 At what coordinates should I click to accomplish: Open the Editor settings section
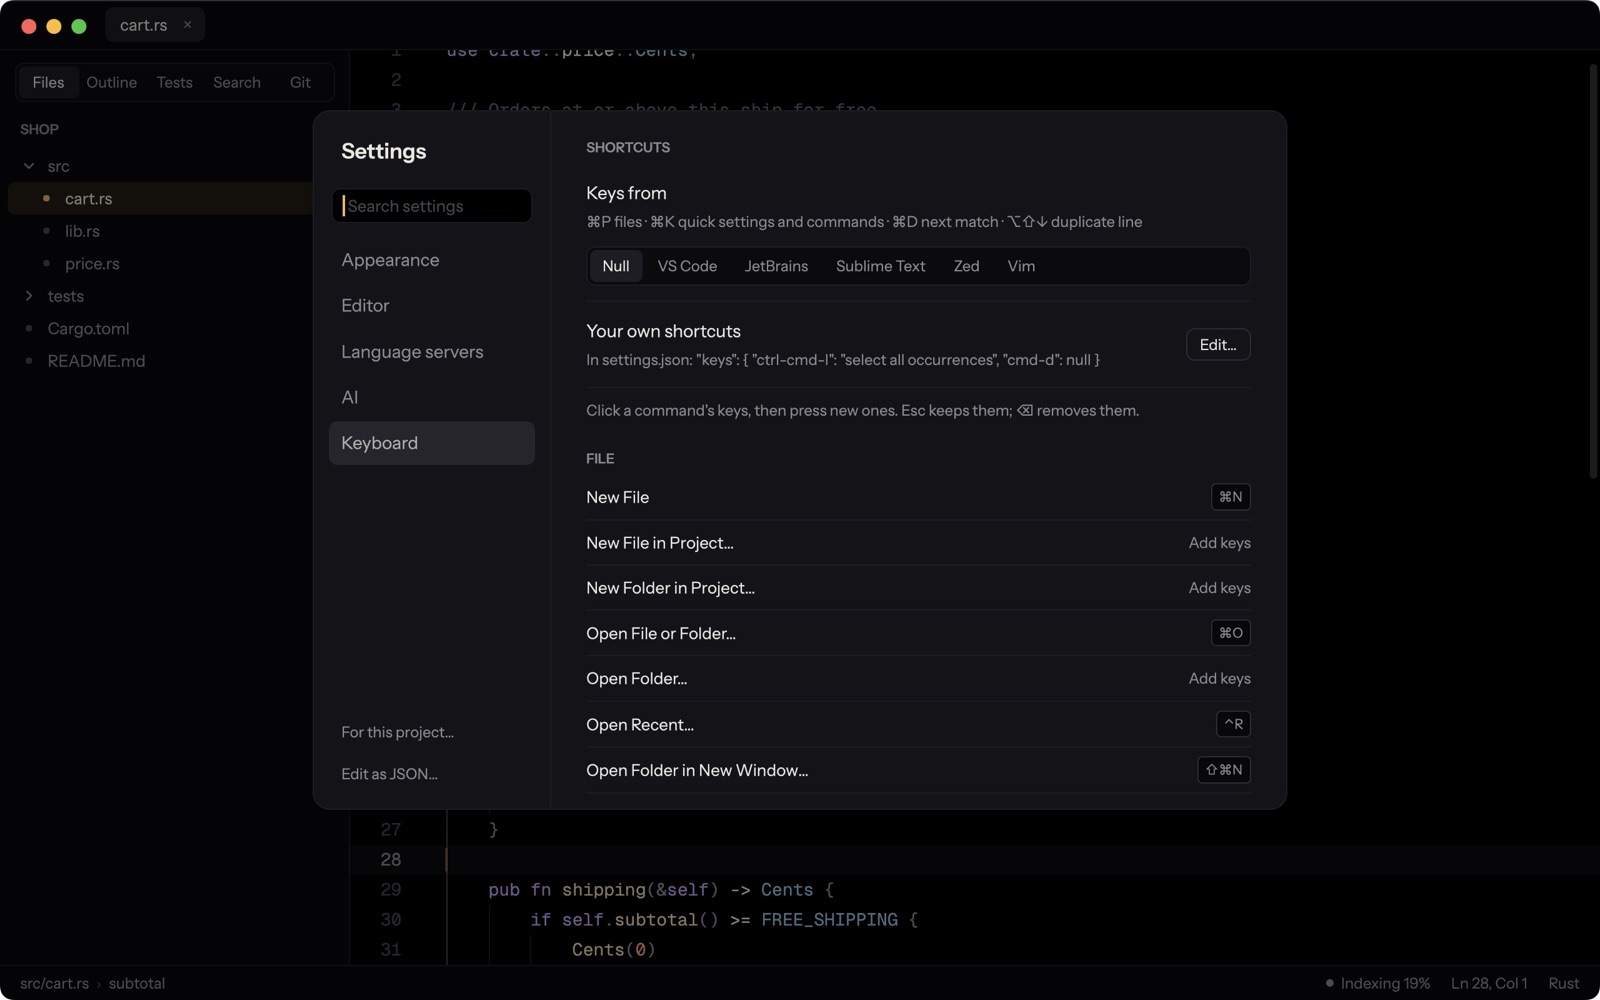[432, 306]
